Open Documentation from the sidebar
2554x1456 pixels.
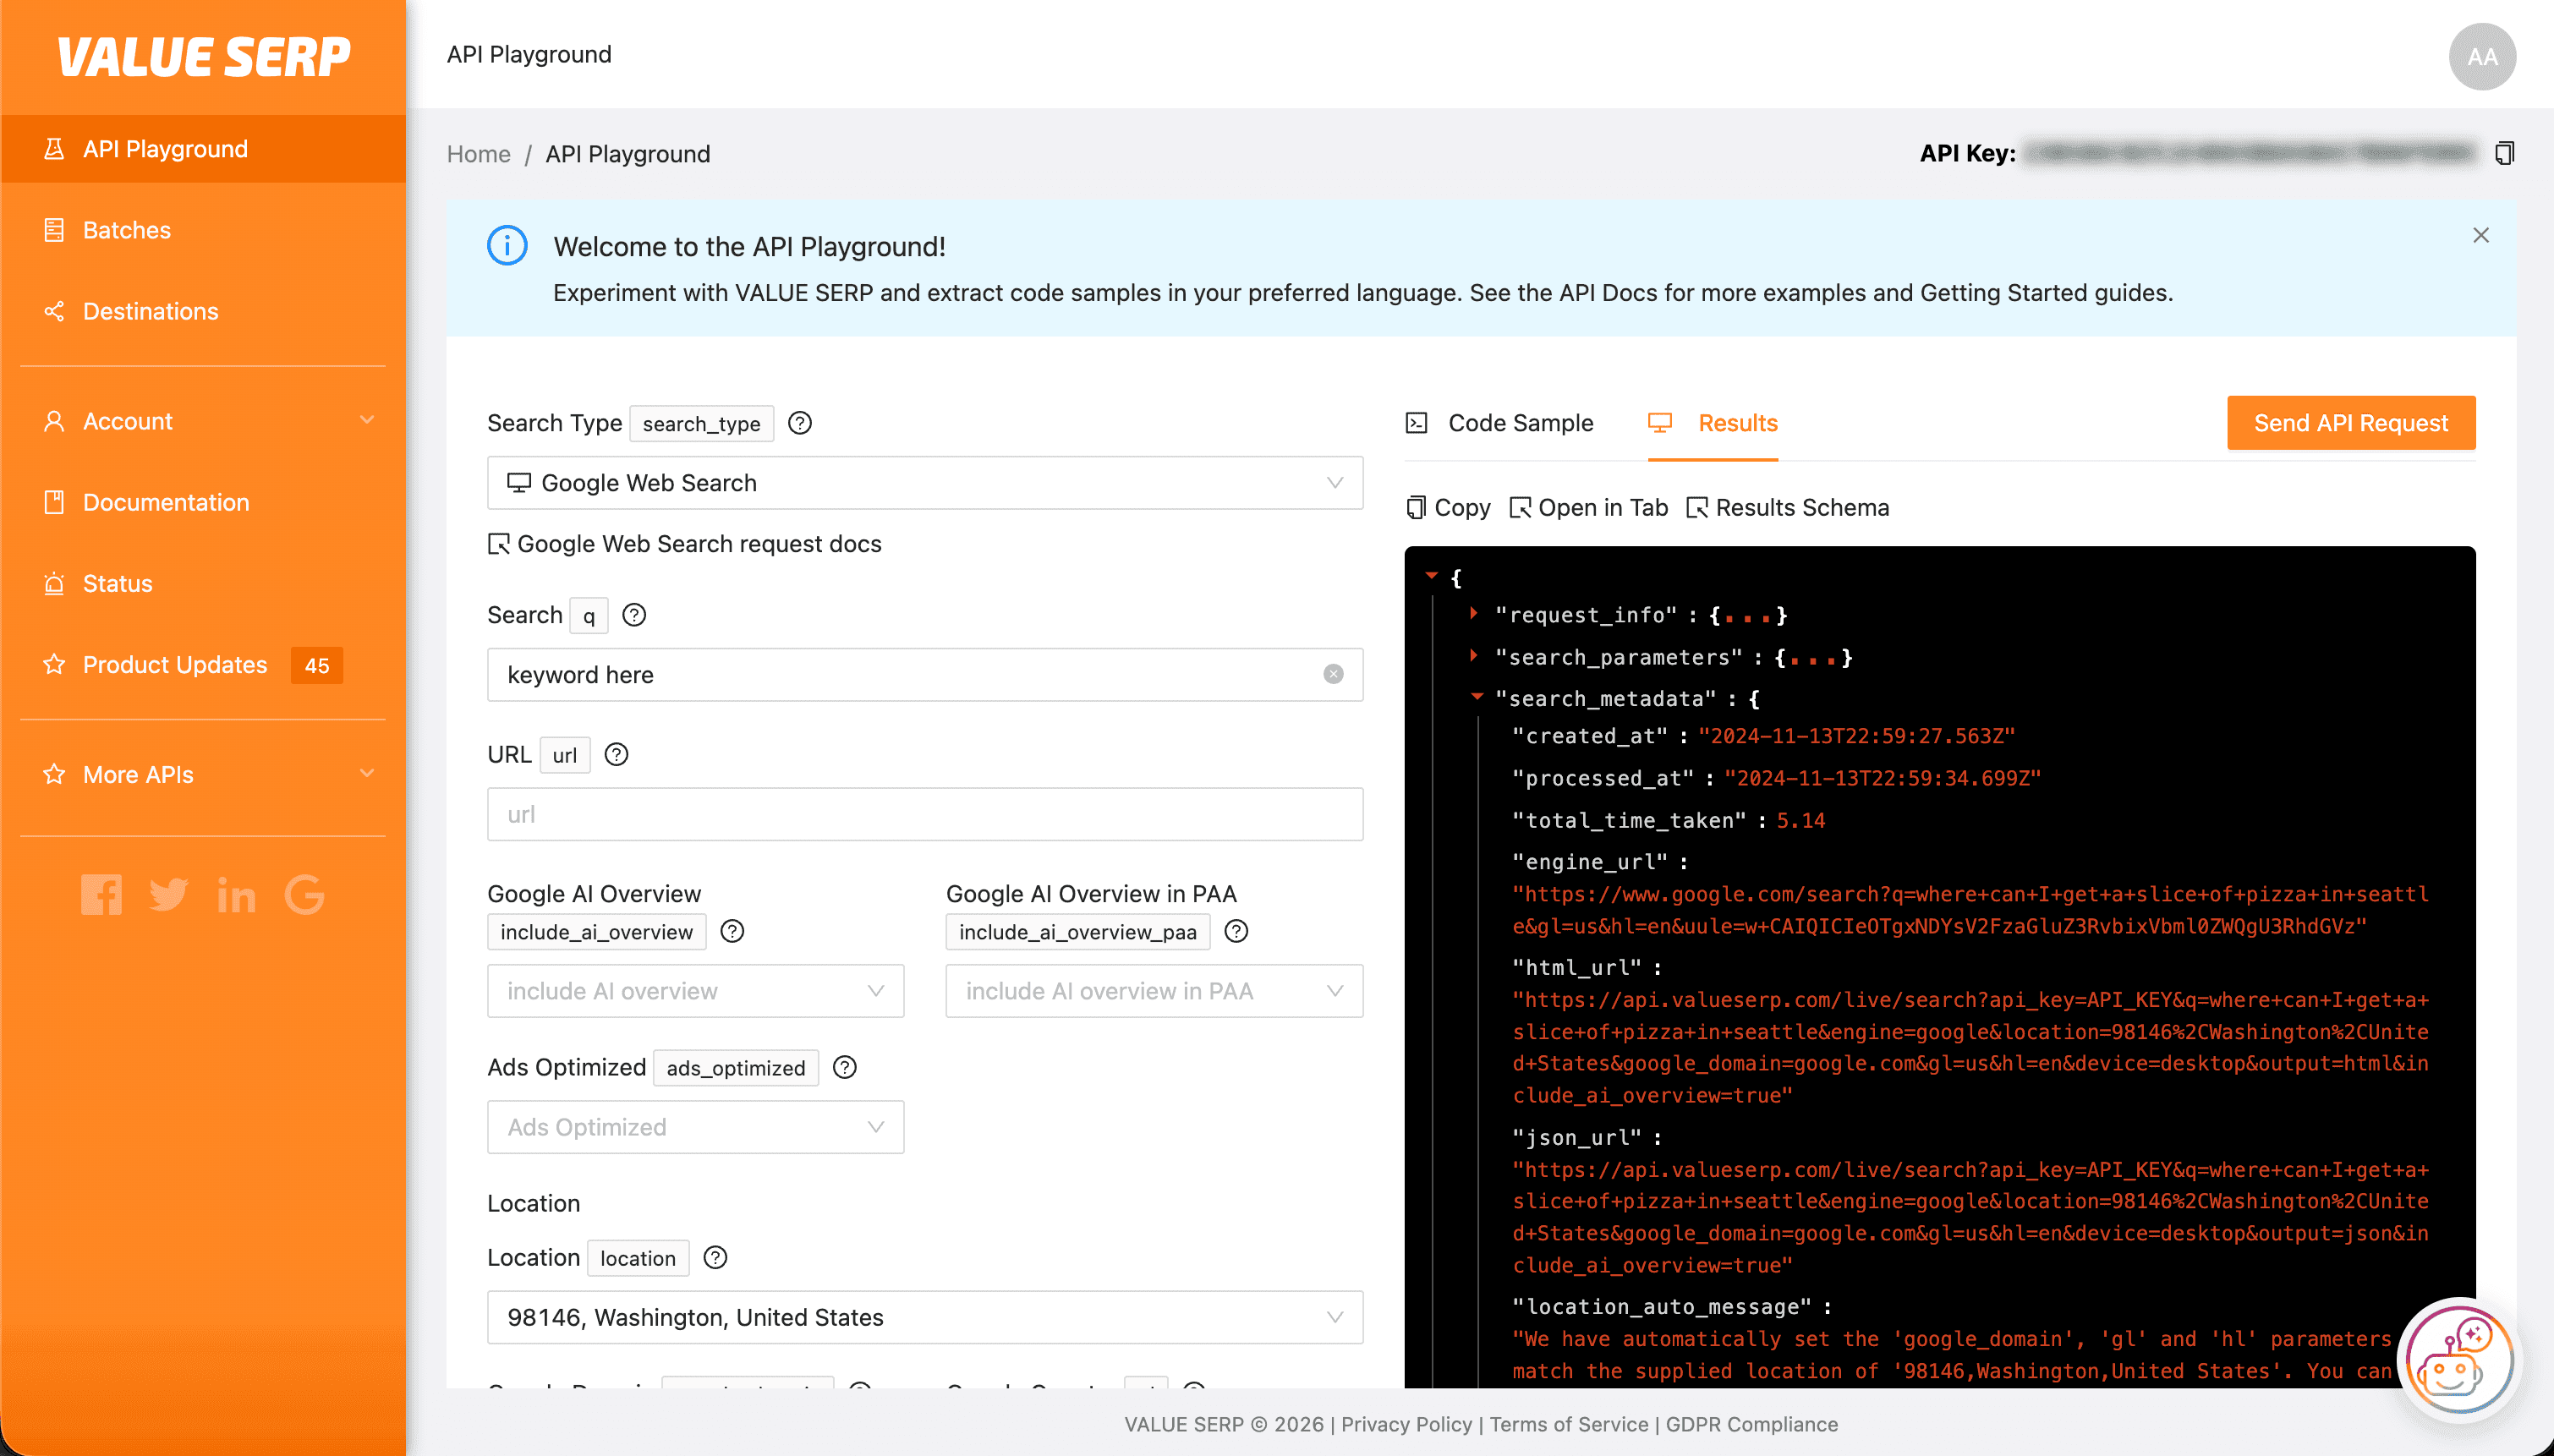203,502
